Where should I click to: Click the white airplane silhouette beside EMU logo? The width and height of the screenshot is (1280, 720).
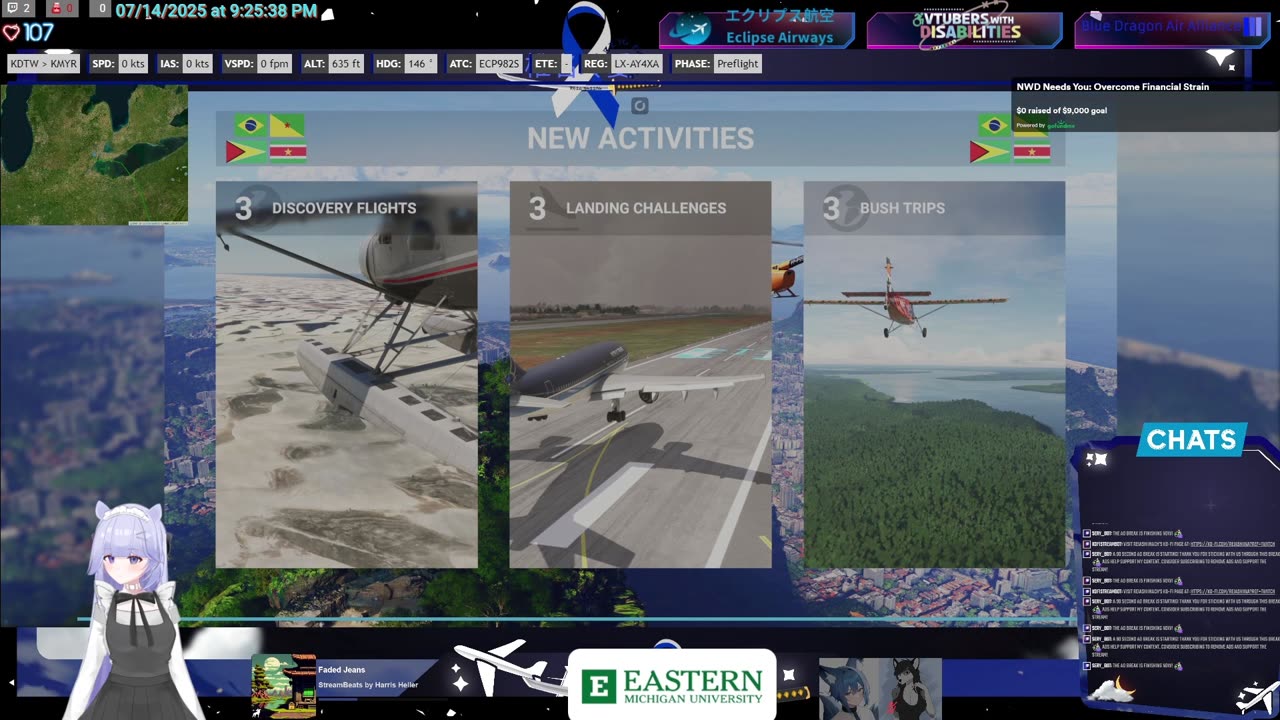point(510,670)
